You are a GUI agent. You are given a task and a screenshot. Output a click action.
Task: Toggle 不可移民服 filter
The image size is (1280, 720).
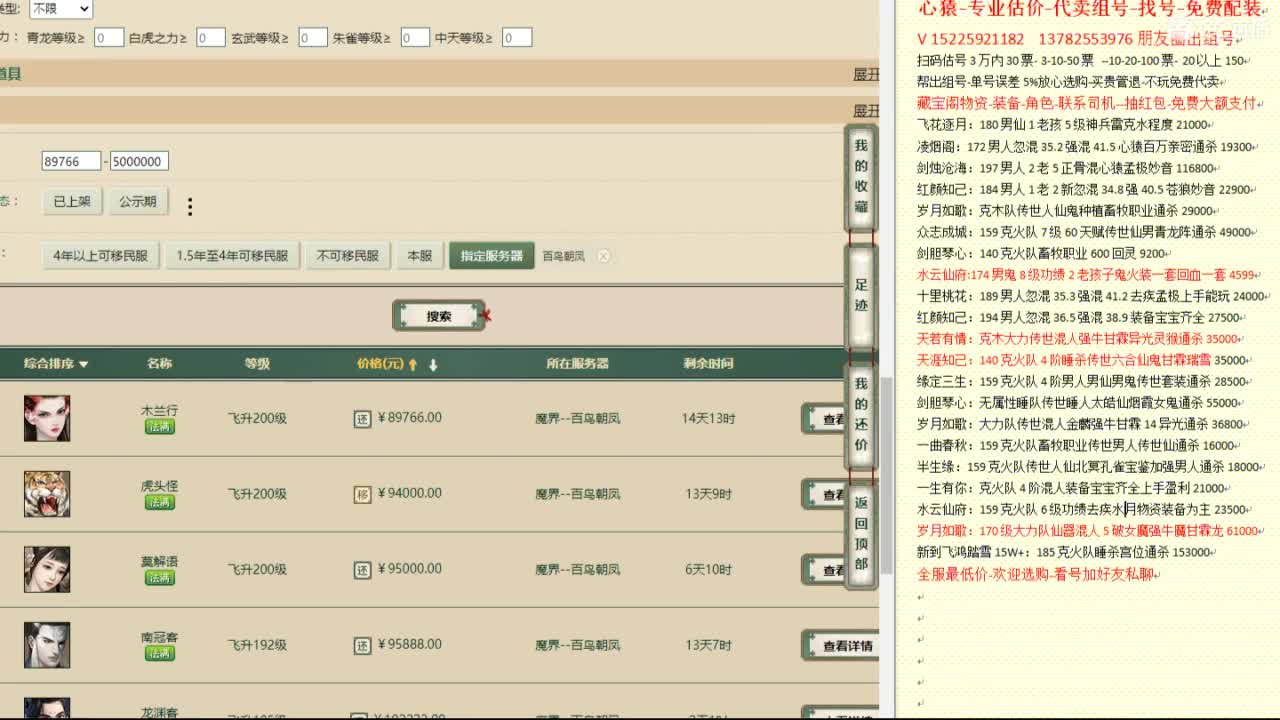tap(348, 256)
